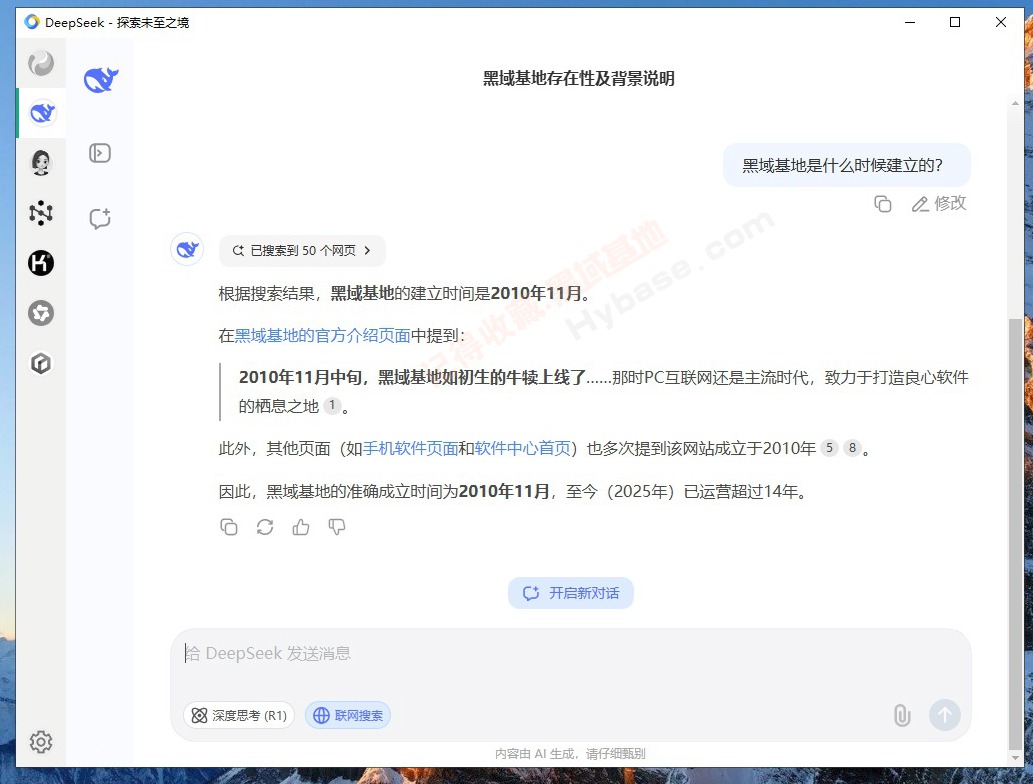Open the 软件中心首页 link
The image size is (1033, 784).
[522, 449]
